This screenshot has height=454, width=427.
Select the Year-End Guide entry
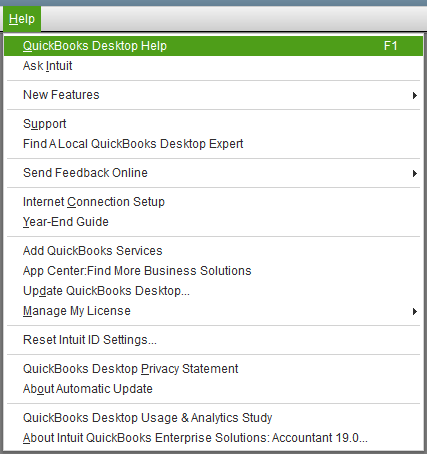pyautogui.click(x=213, y=222)
